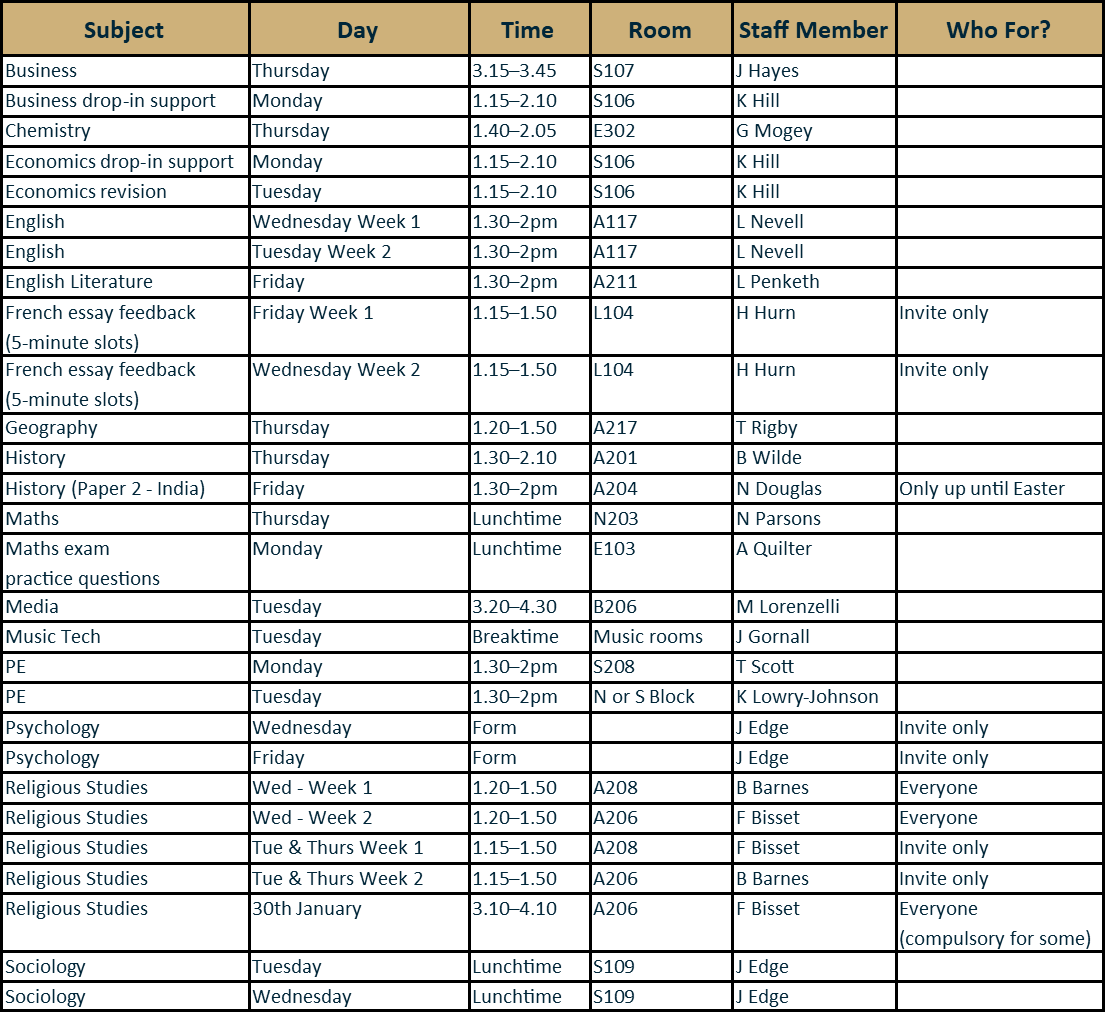Click the Subject column header
Viewport: 1105px width, 1012px height.
[124, 30]
